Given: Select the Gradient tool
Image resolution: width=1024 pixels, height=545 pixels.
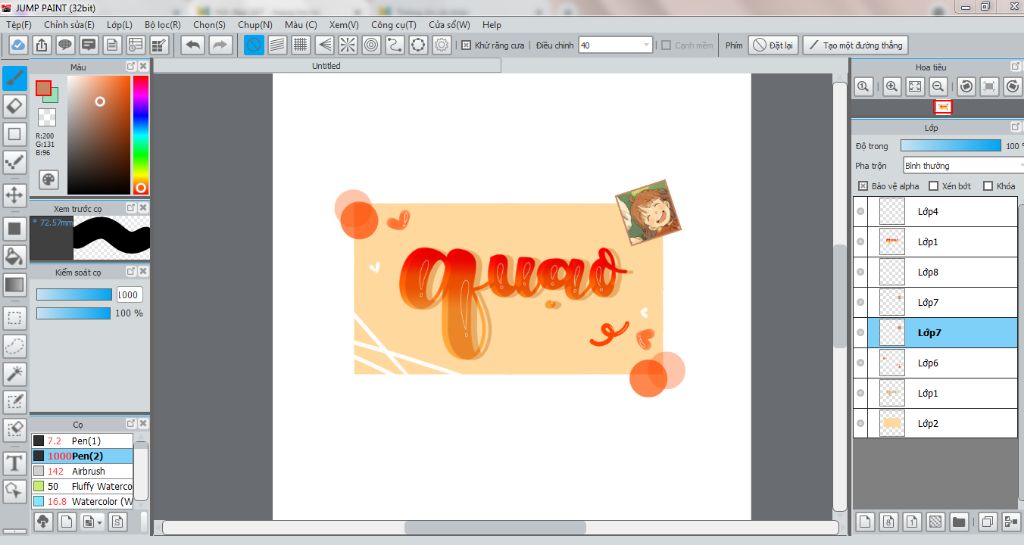Looking at the screenshot, I should coord(14,285).
